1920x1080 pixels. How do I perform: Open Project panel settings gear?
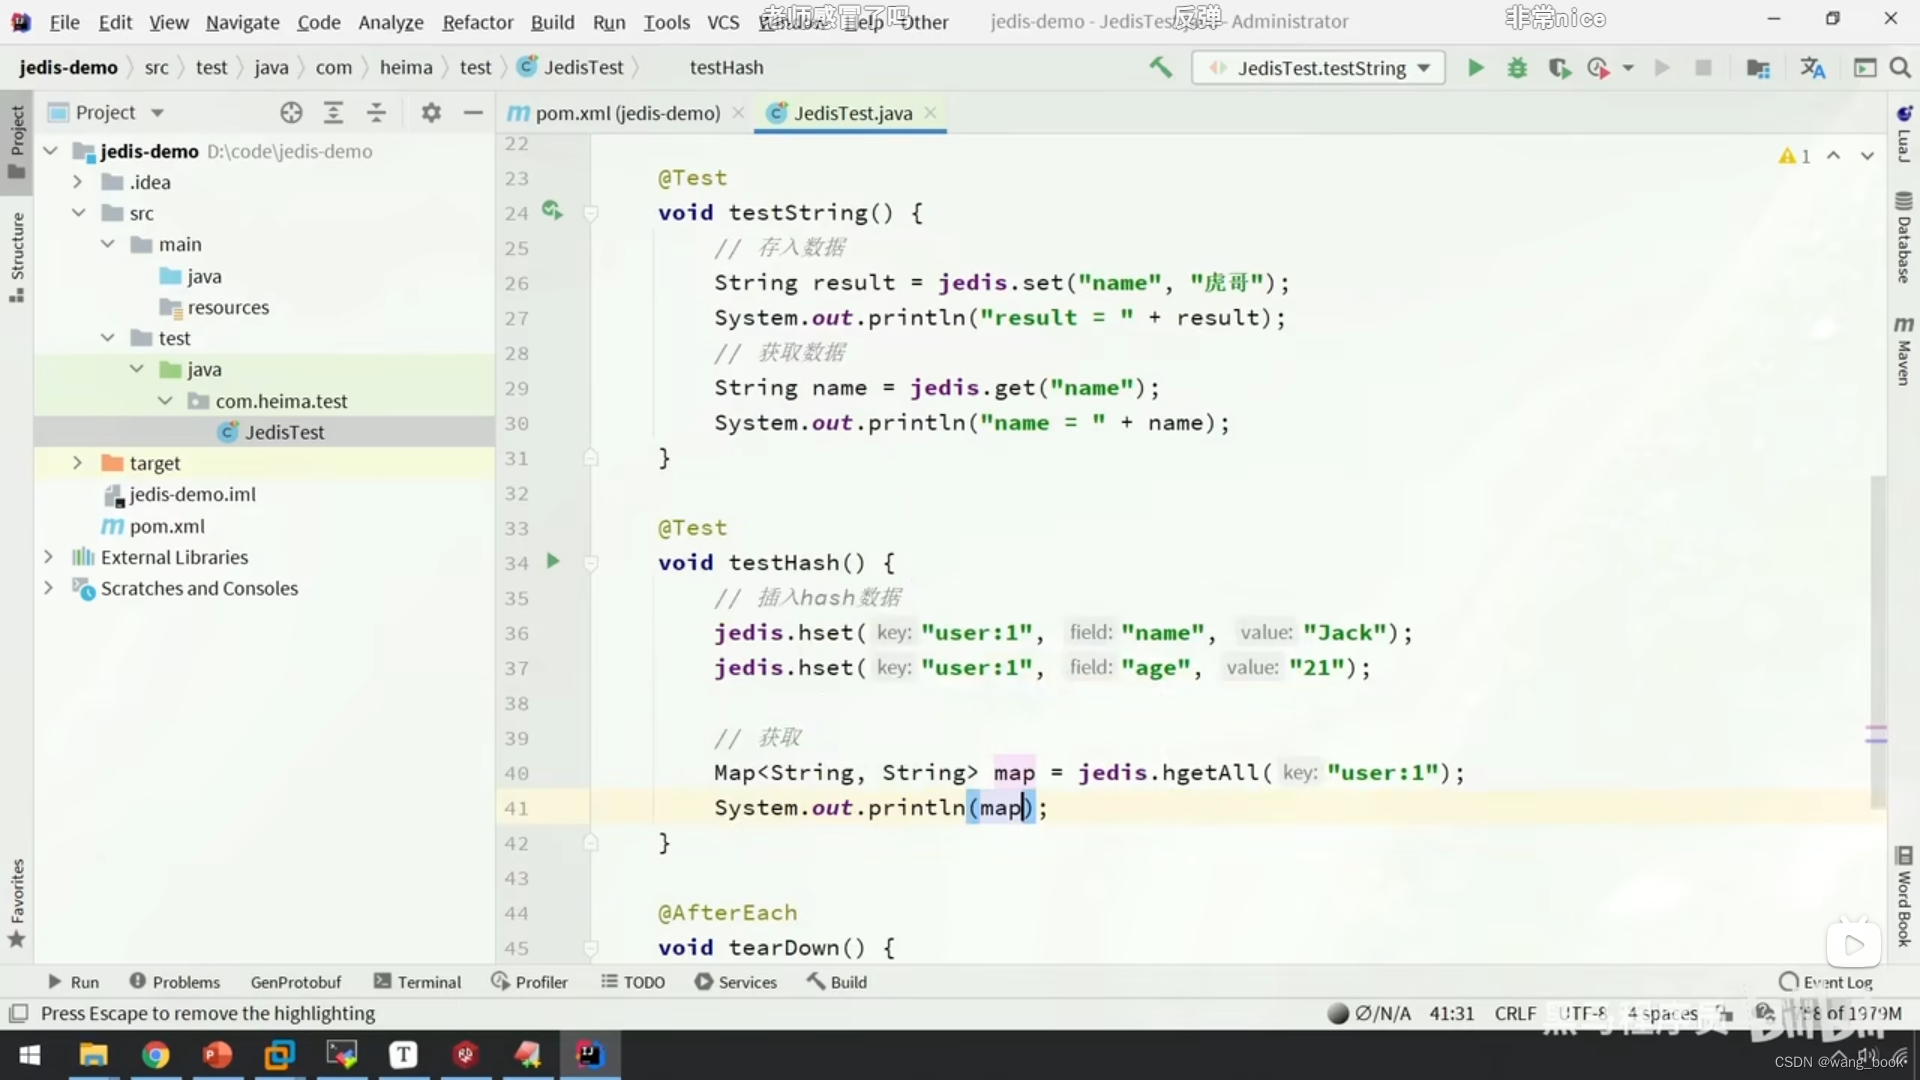point(431,113)
